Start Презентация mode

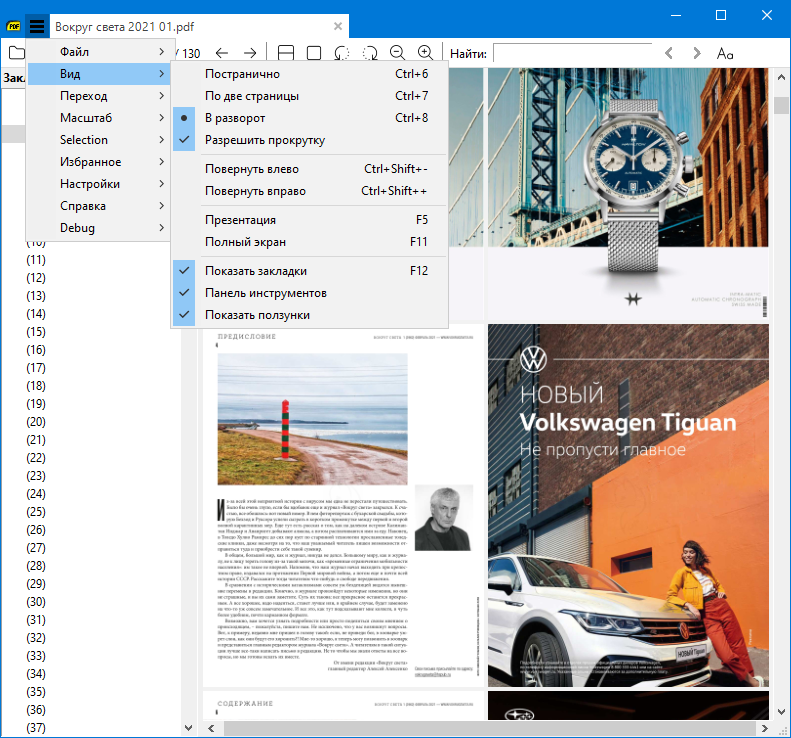[x=309, y=220]
